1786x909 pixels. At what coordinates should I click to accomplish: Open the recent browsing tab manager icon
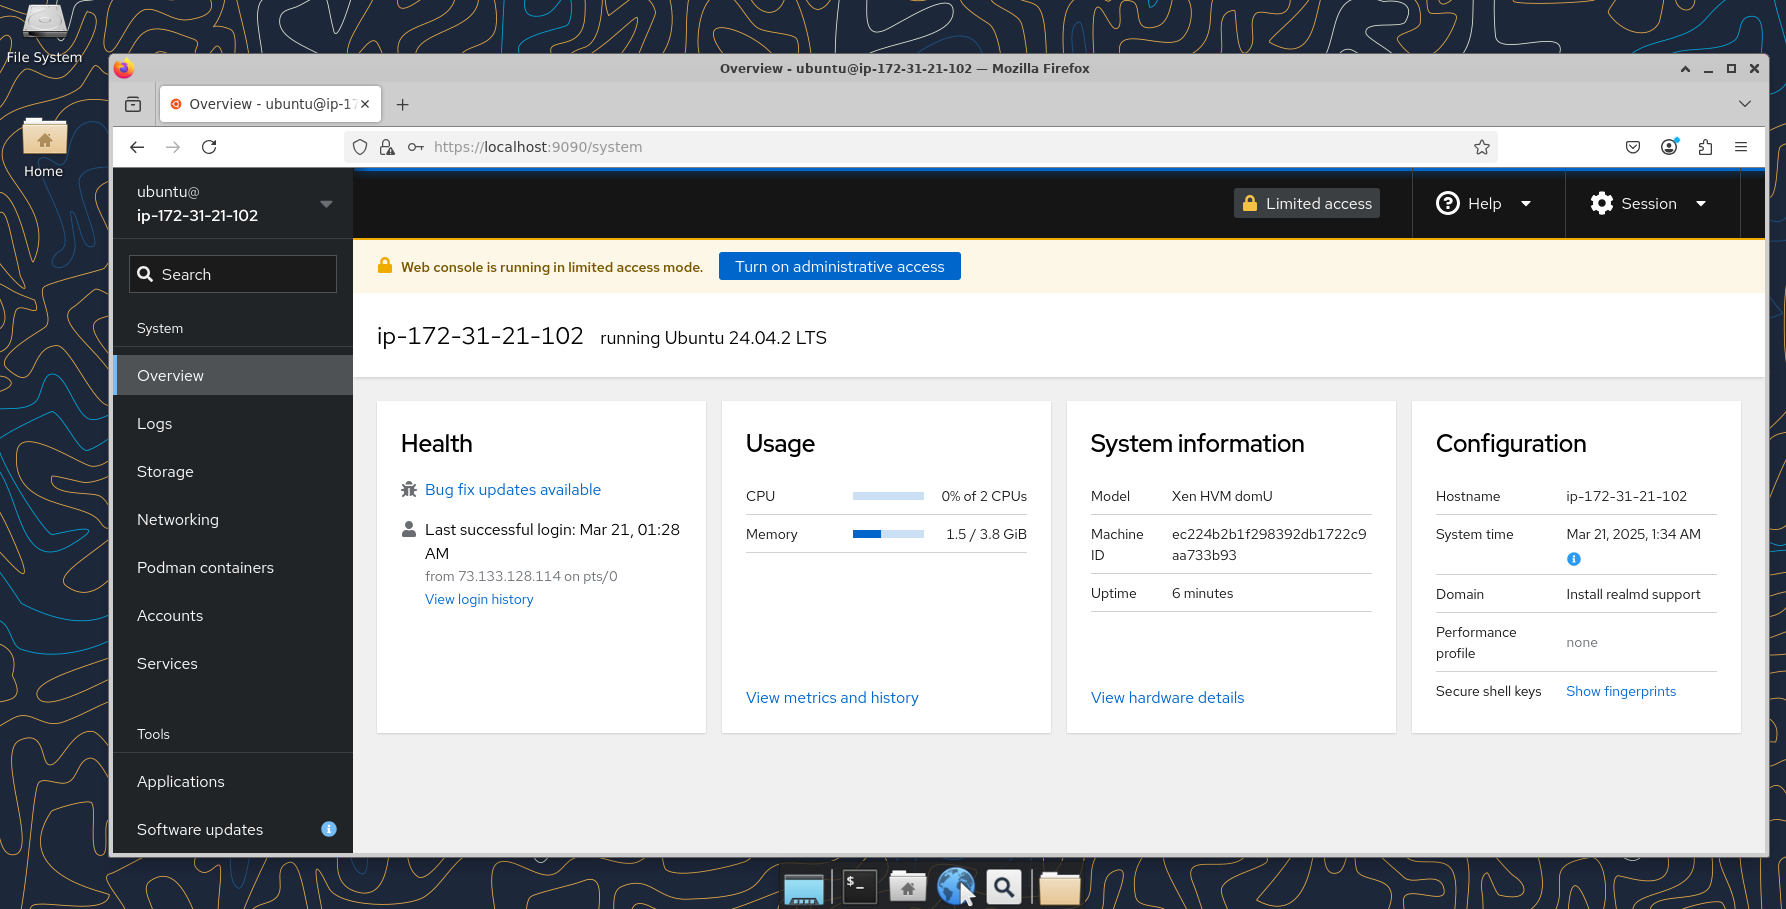click(x=133, y=104)
